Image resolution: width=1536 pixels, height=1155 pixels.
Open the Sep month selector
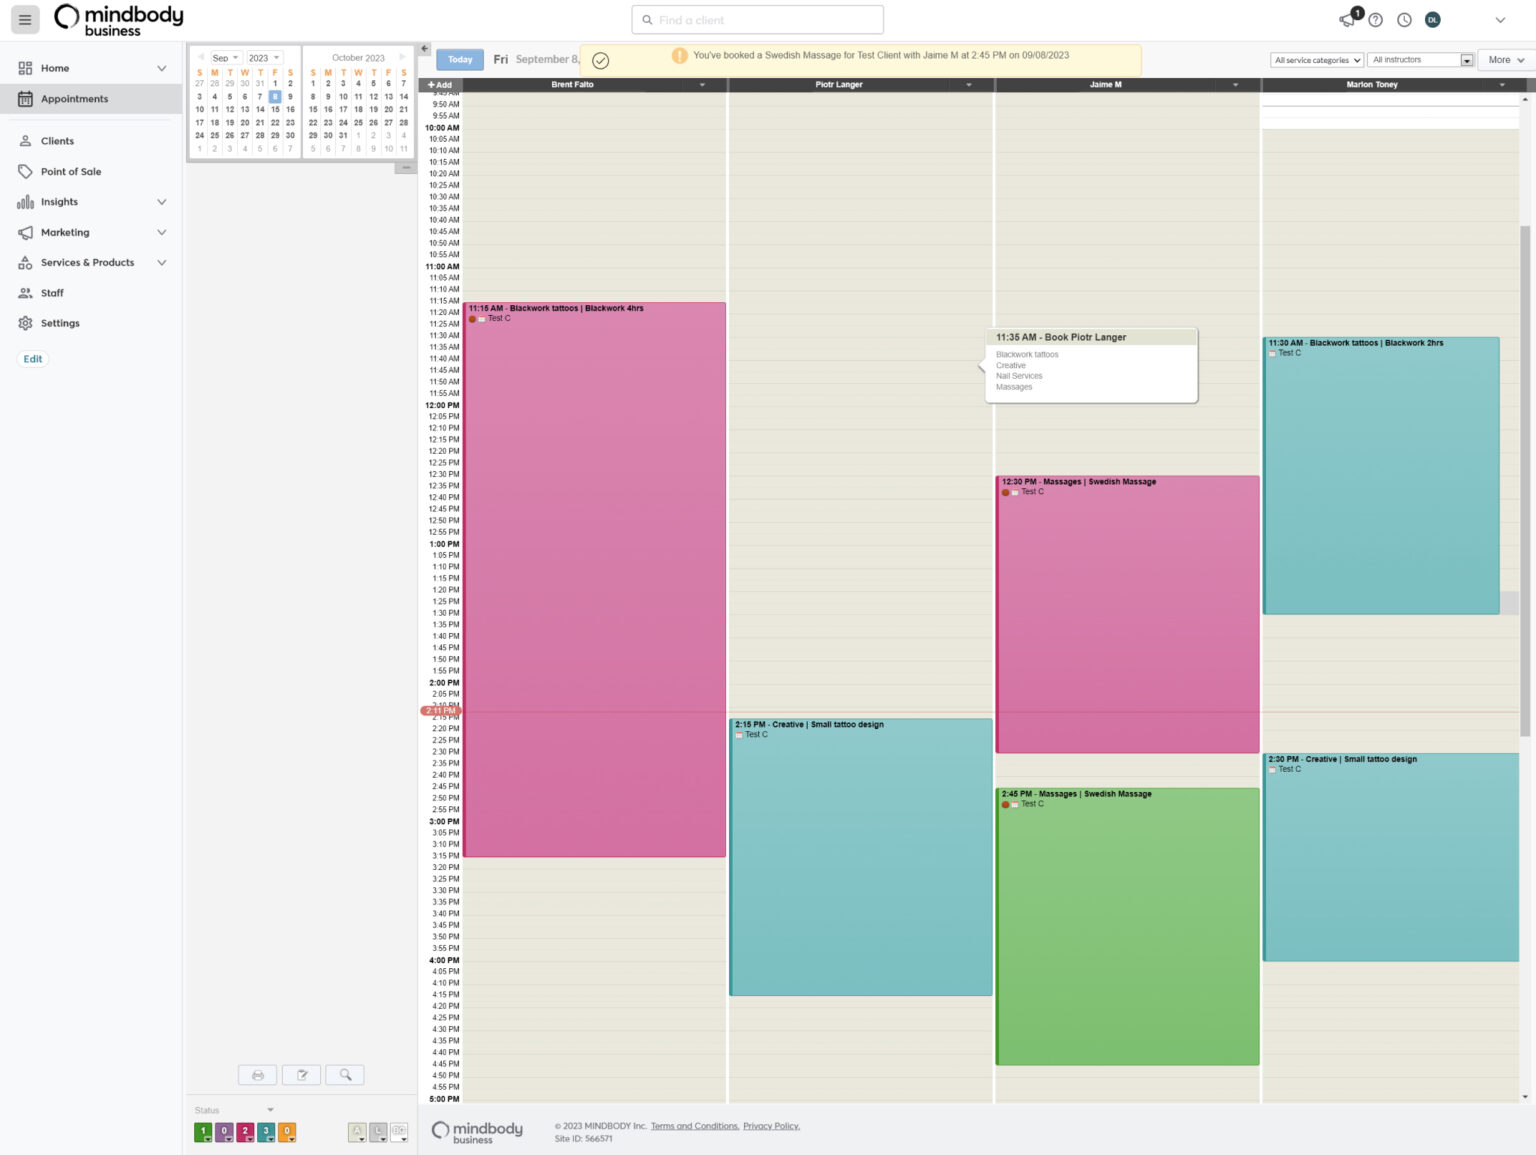224,58
